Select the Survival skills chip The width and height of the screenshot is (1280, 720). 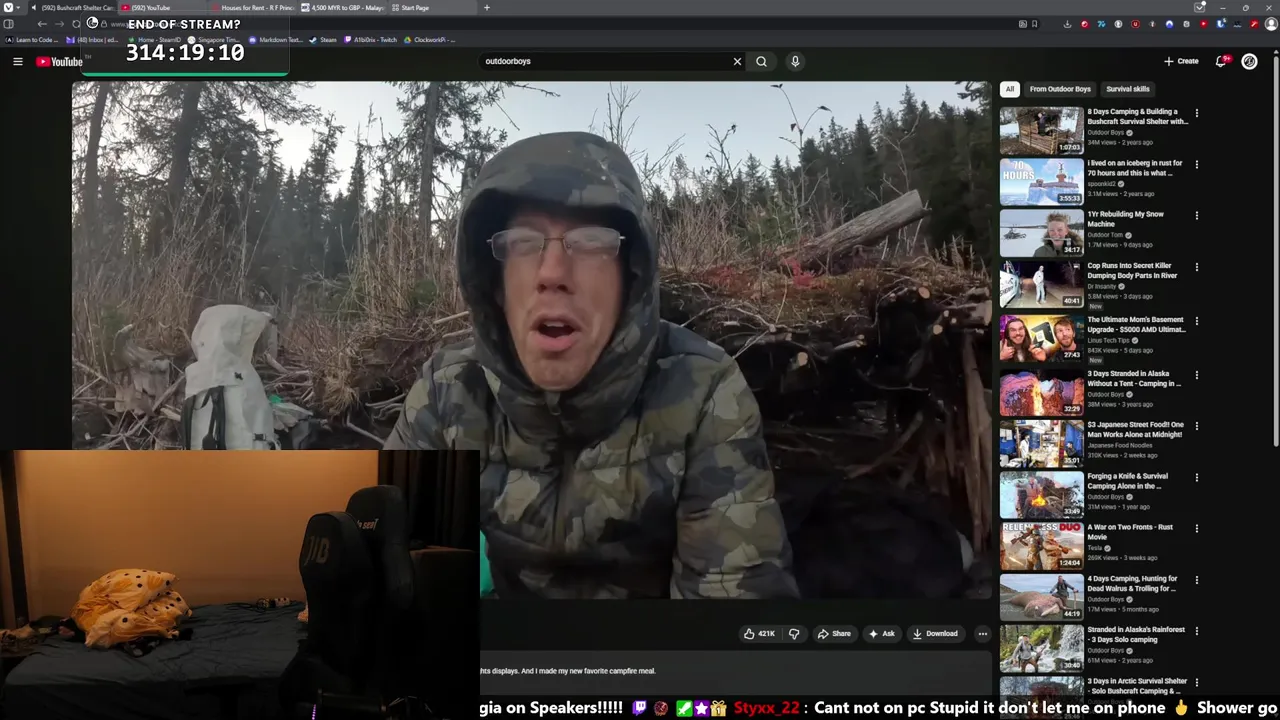1127,89
